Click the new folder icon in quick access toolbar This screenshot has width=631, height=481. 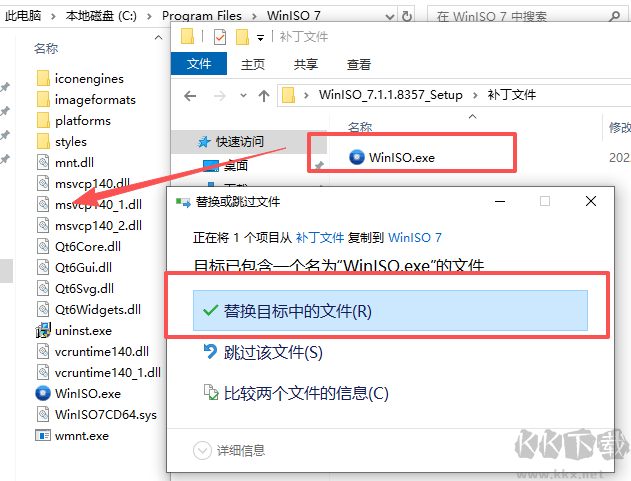click(x=242, y=37)
